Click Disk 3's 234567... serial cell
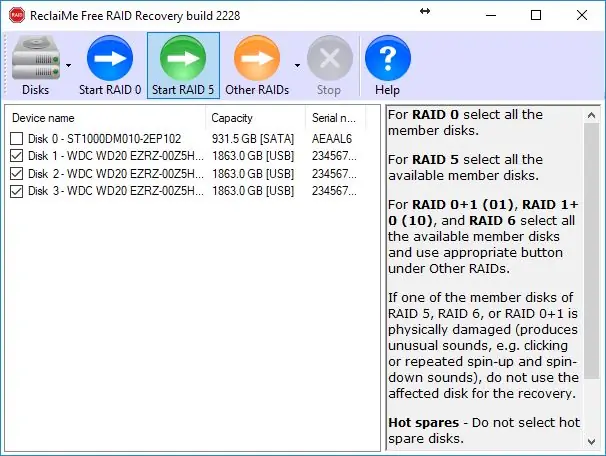The height and width of the screenshot is (456, 606). pos(334,191)
